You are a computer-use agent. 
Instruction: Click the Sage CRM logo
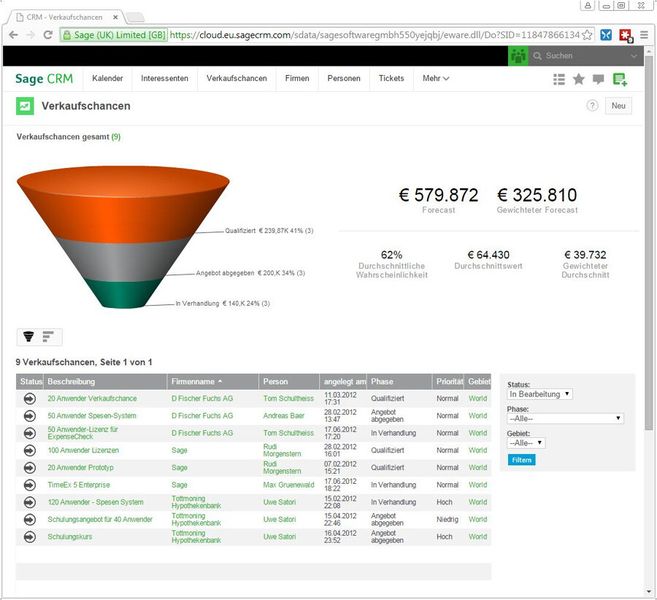[x=44, y=79]
